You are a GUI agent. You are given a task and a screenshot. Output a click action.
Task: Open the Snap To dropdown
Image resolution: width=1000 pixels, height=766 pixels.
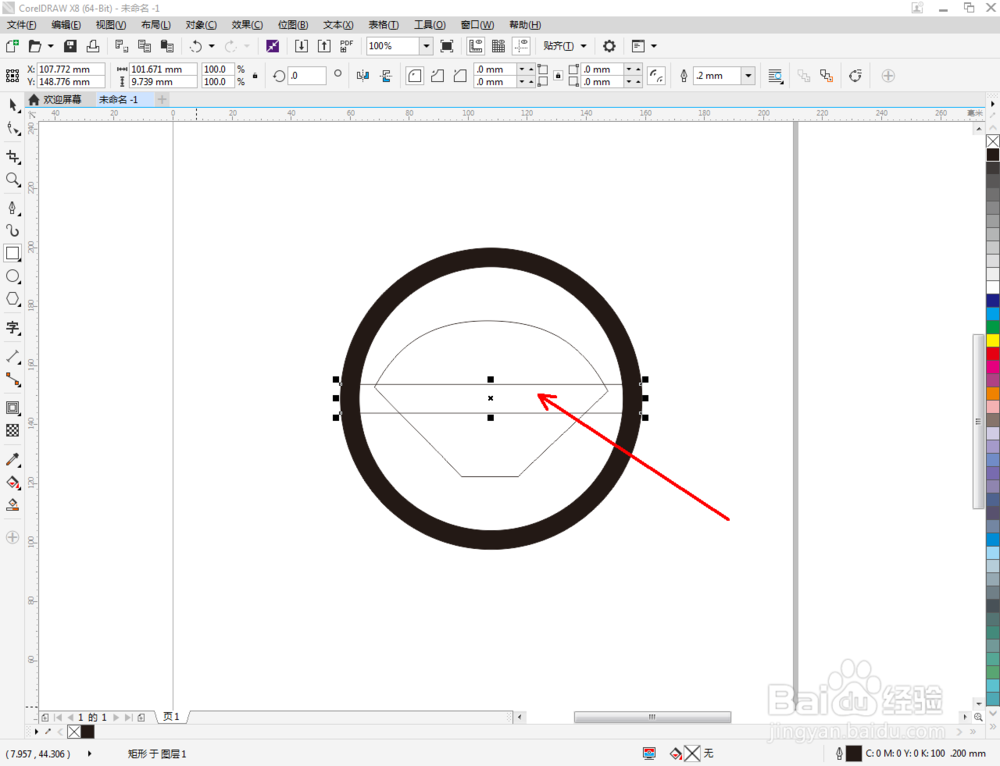click(584, 46)
